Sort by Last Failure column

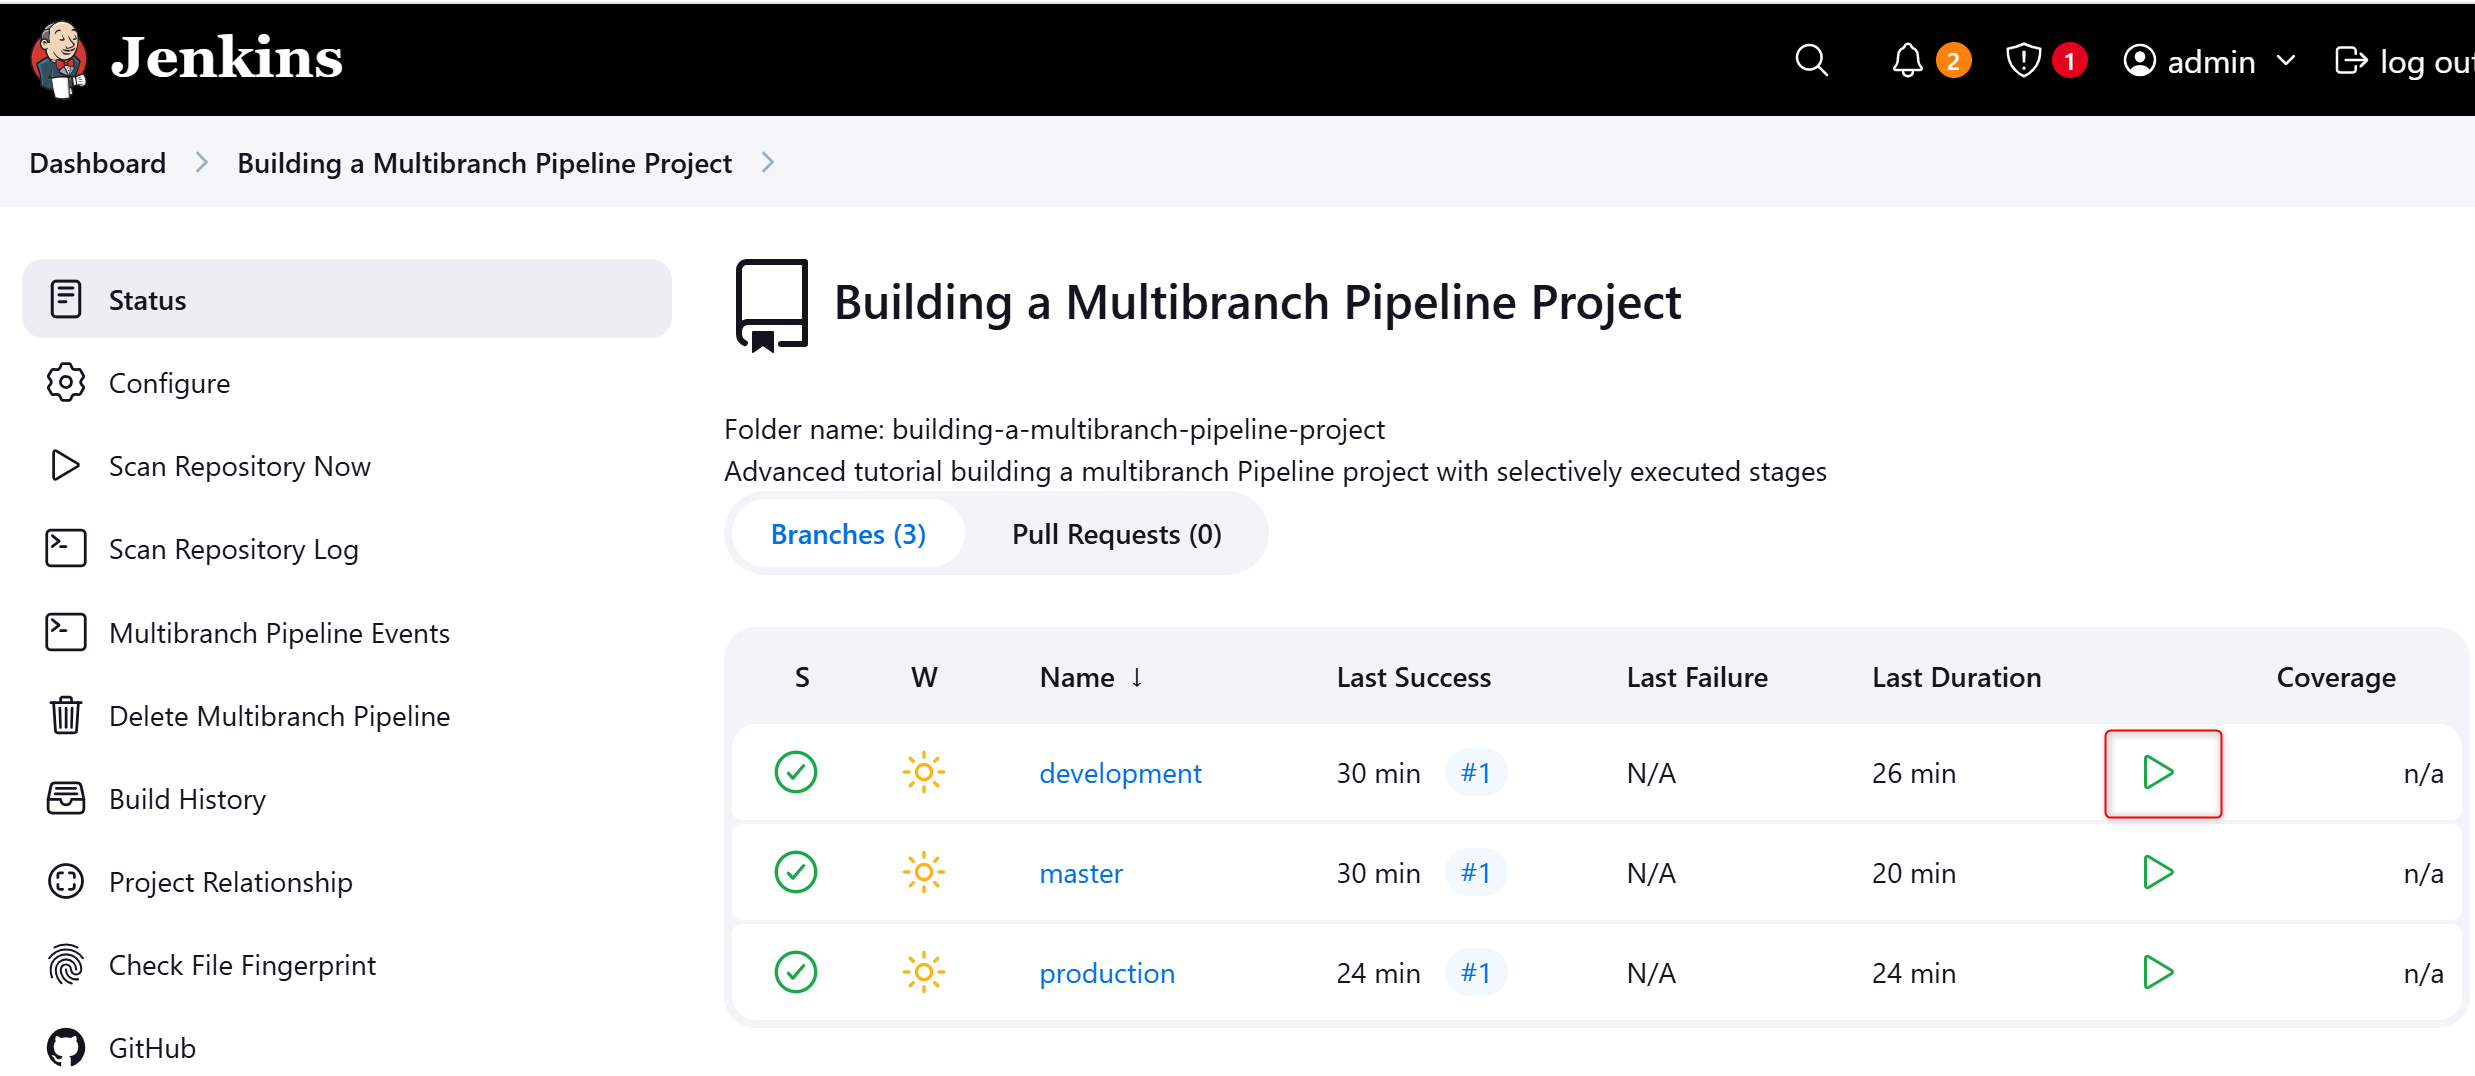point(1697,677)
